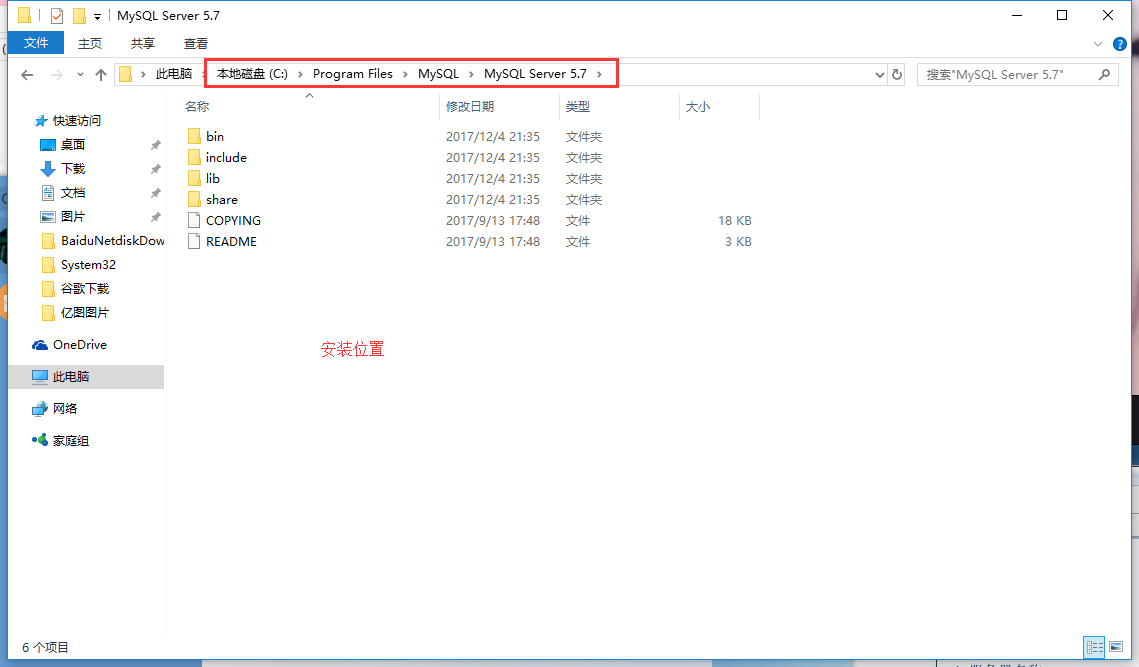
Task: Open the Help question mark icon
Action: tap(1120, 44)
